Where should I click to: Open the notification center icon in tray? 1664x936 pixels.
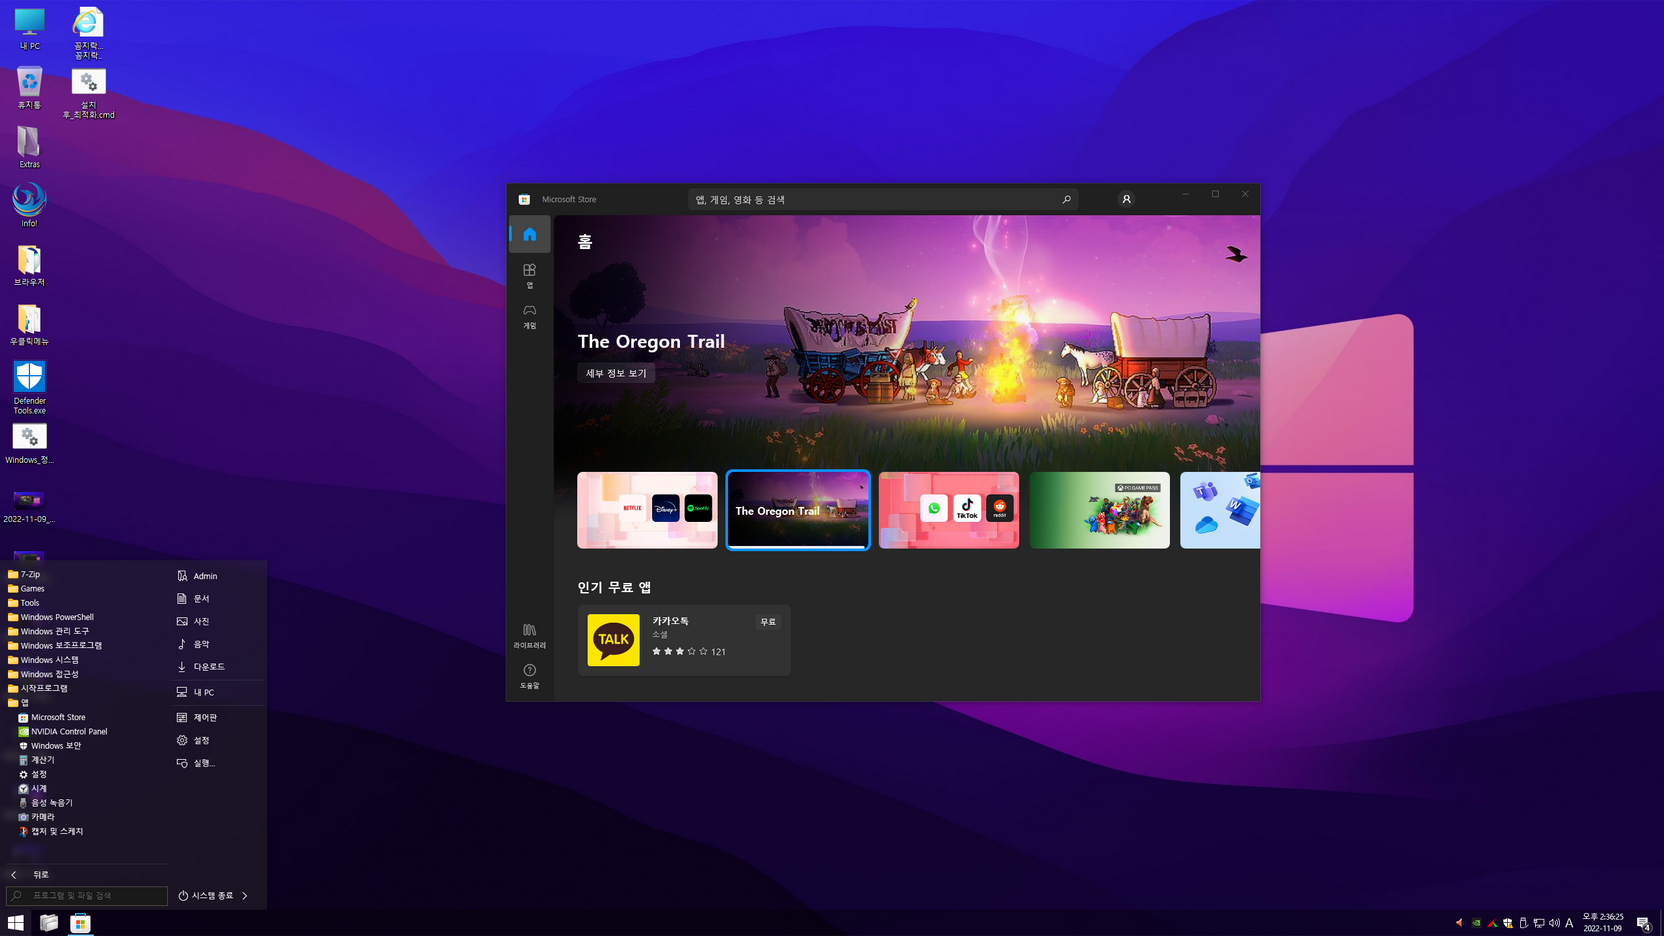[1643, 923]
